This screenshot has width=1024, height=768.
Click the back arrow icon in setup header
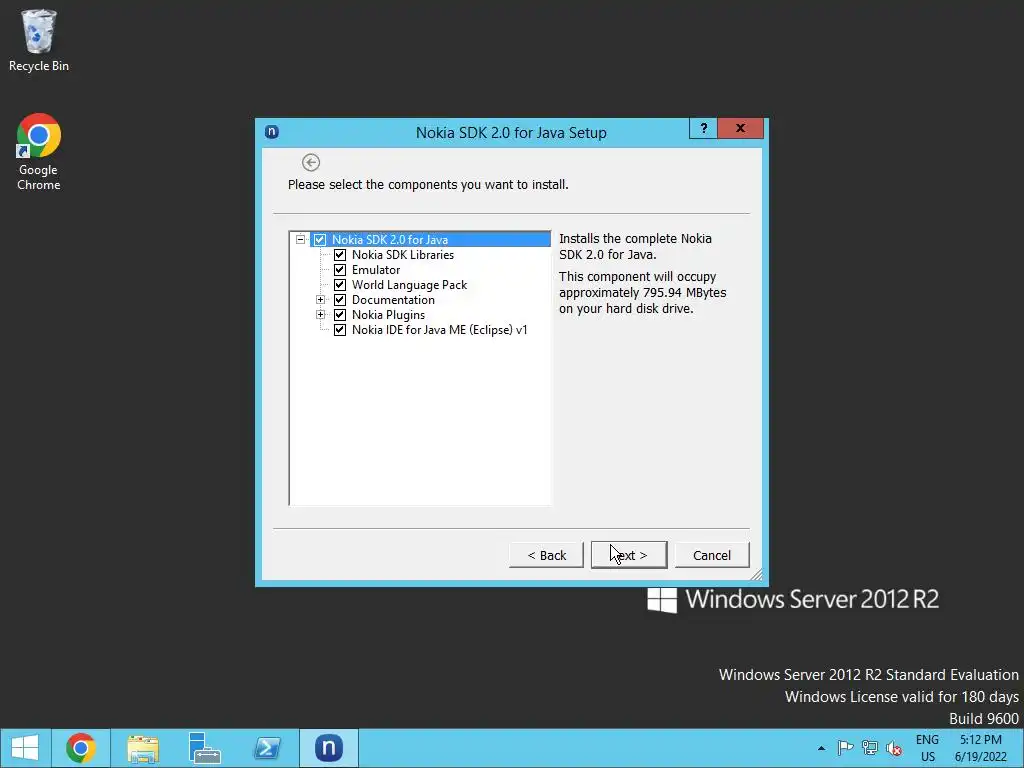pyautogui.click(x=311, y=162)
